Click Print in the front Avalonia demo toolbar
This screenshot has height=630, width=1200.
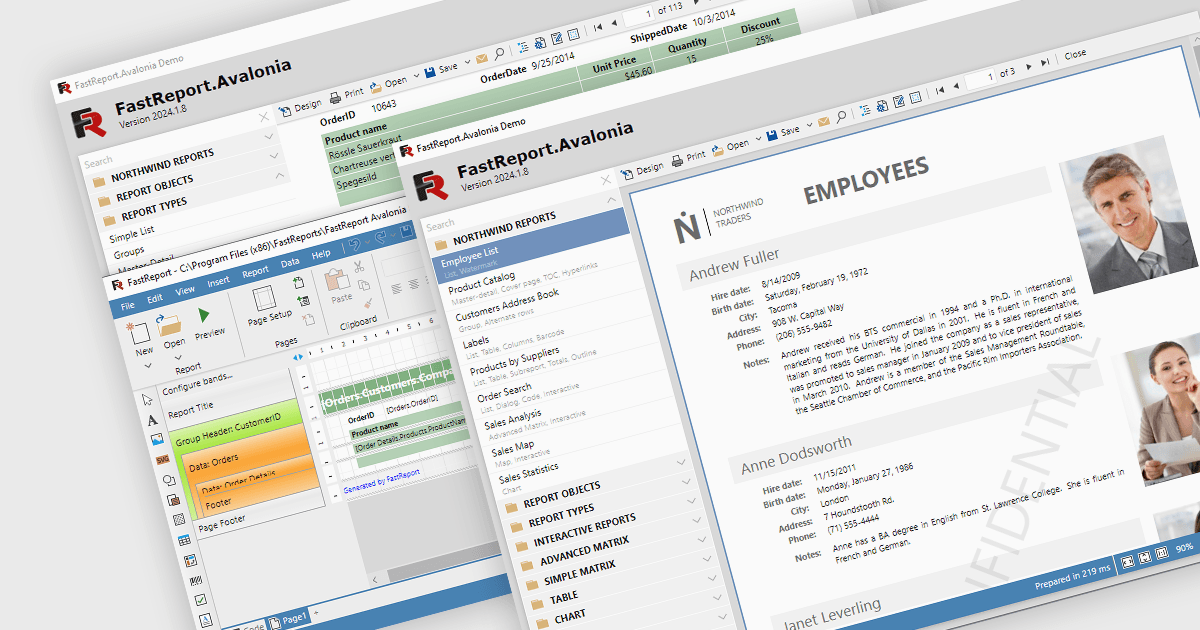[x=690, y=157]
